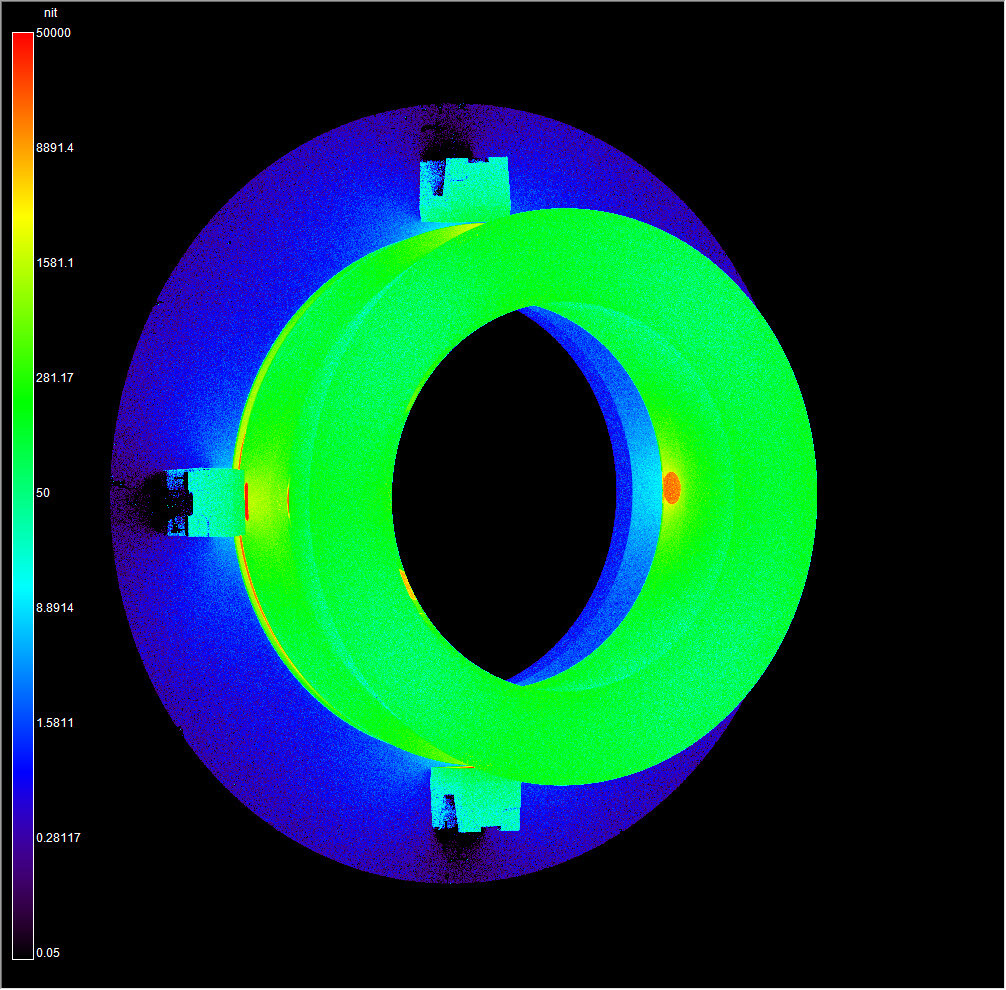Click the red top of the color bar

pyautogui.click(x=22, y=42)
